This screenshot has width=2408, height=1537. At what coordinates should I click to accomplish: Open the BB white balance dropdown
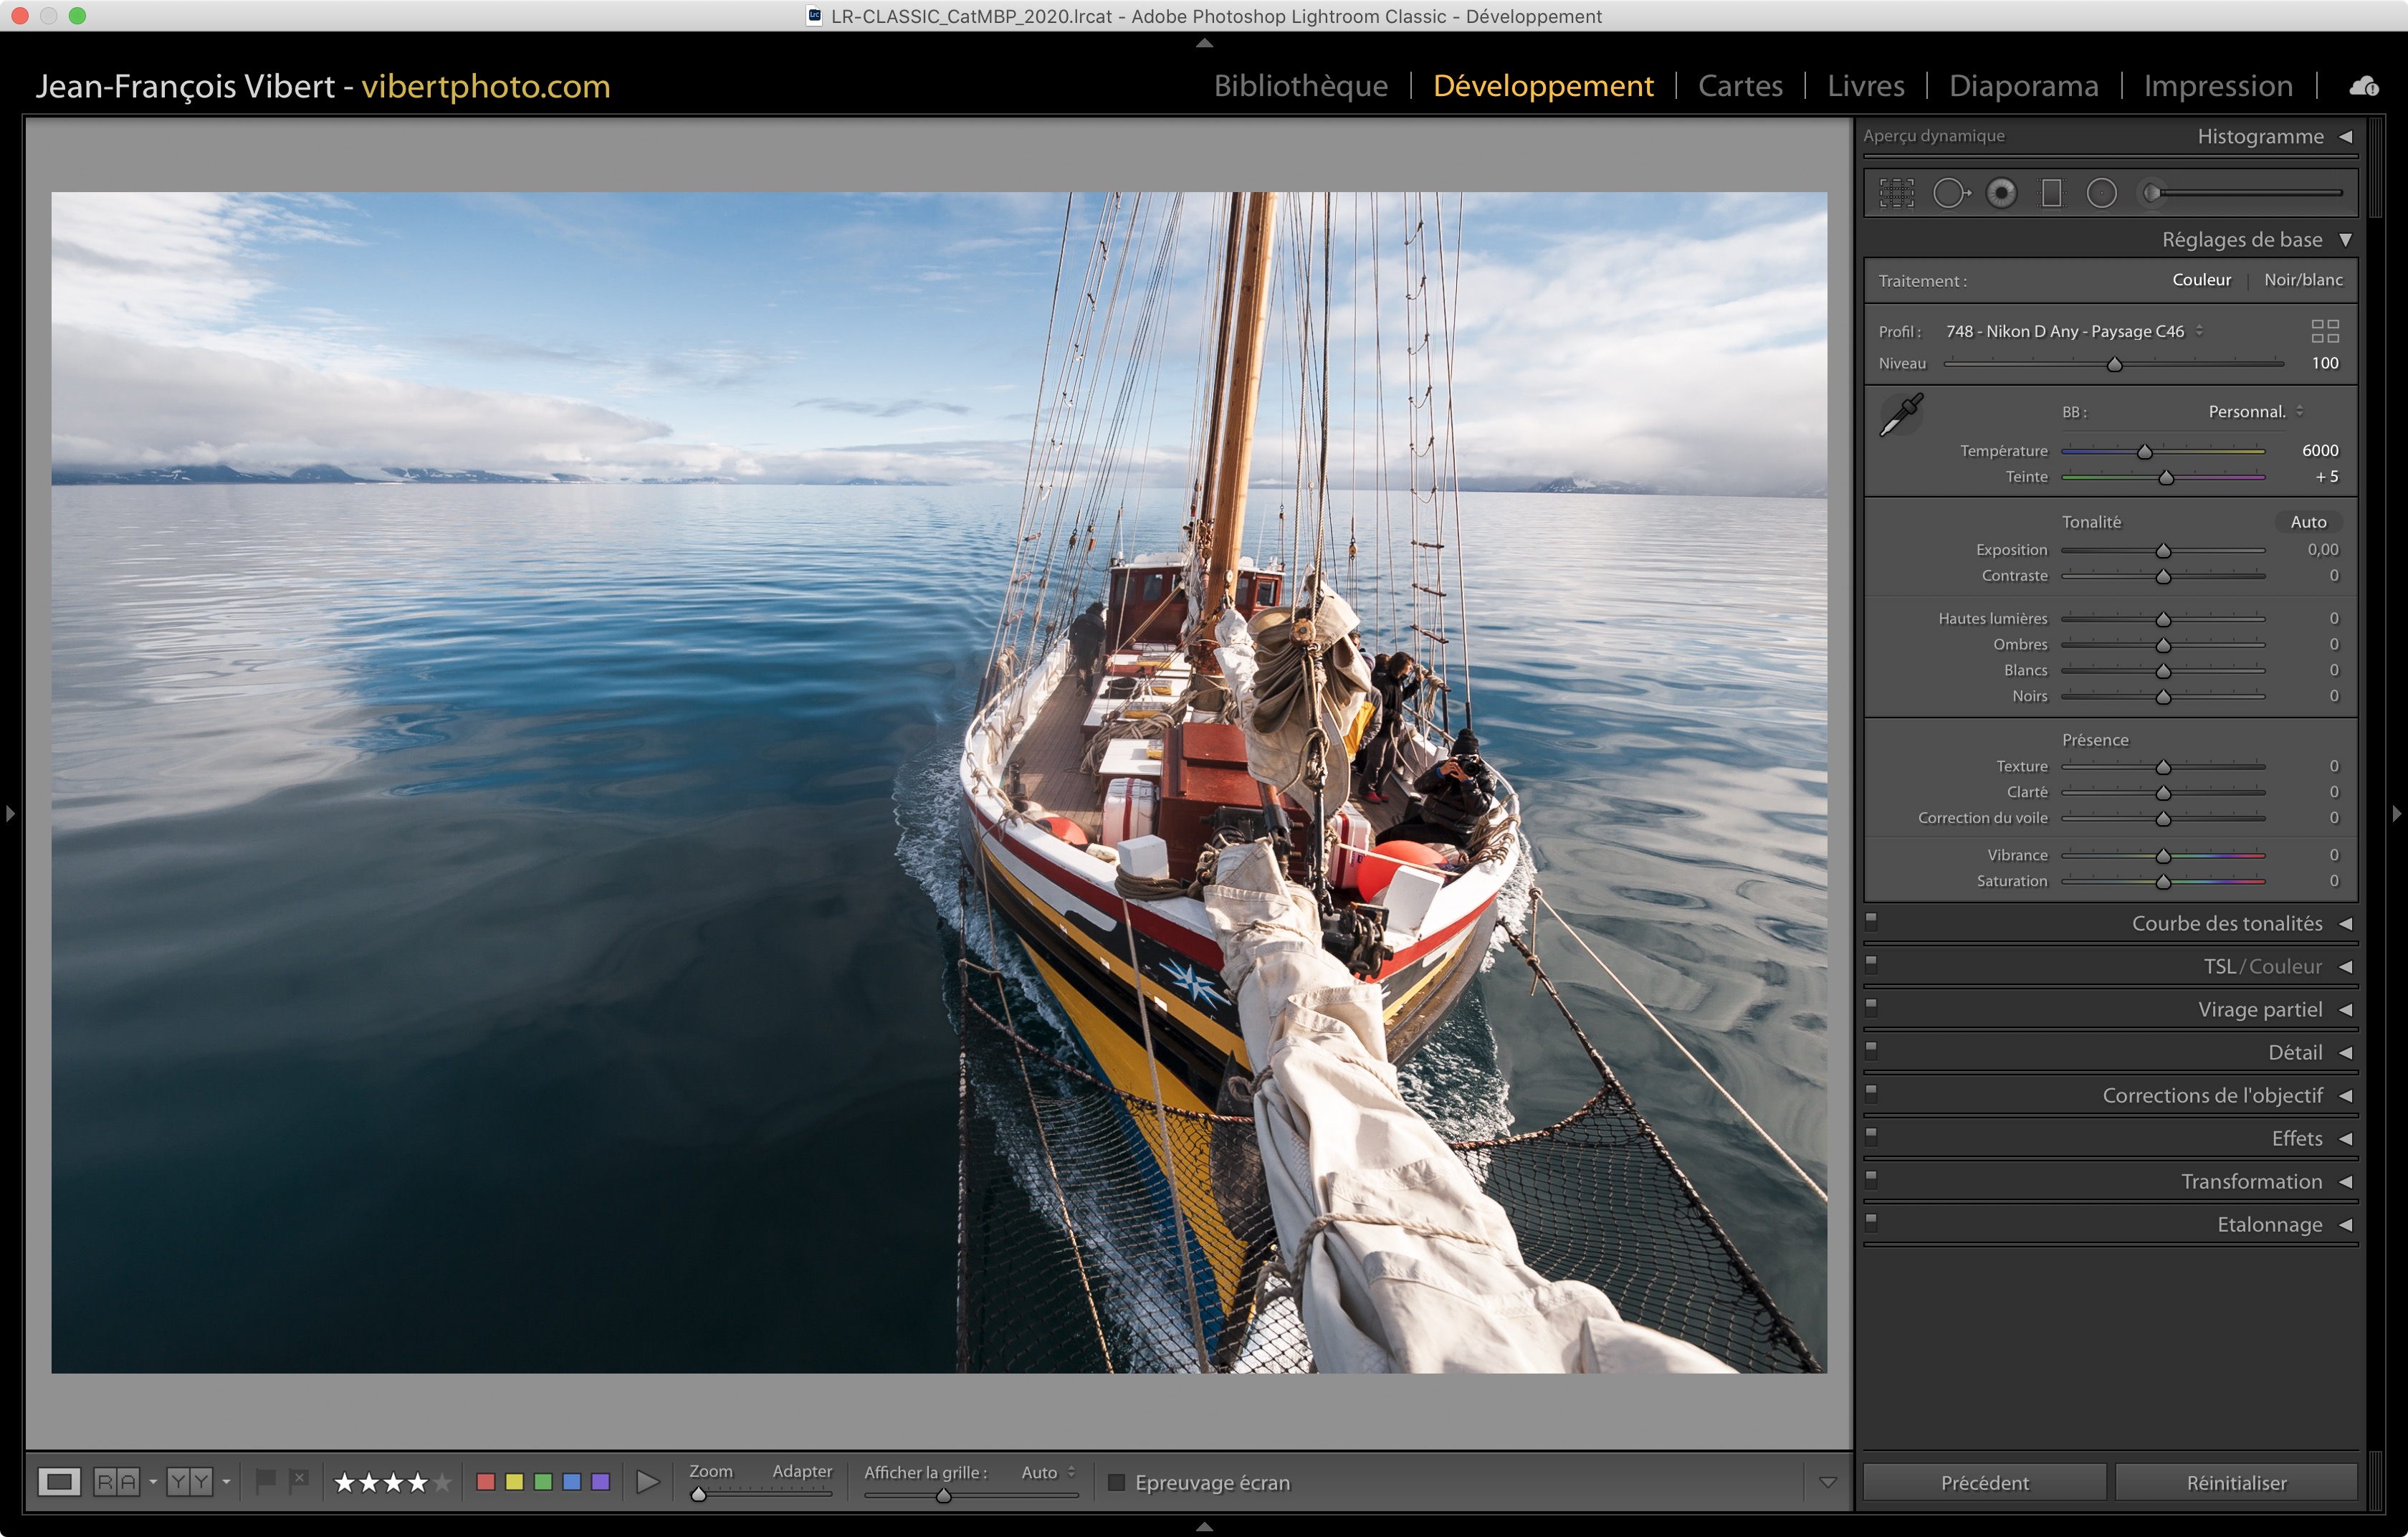pos(2254,412)
